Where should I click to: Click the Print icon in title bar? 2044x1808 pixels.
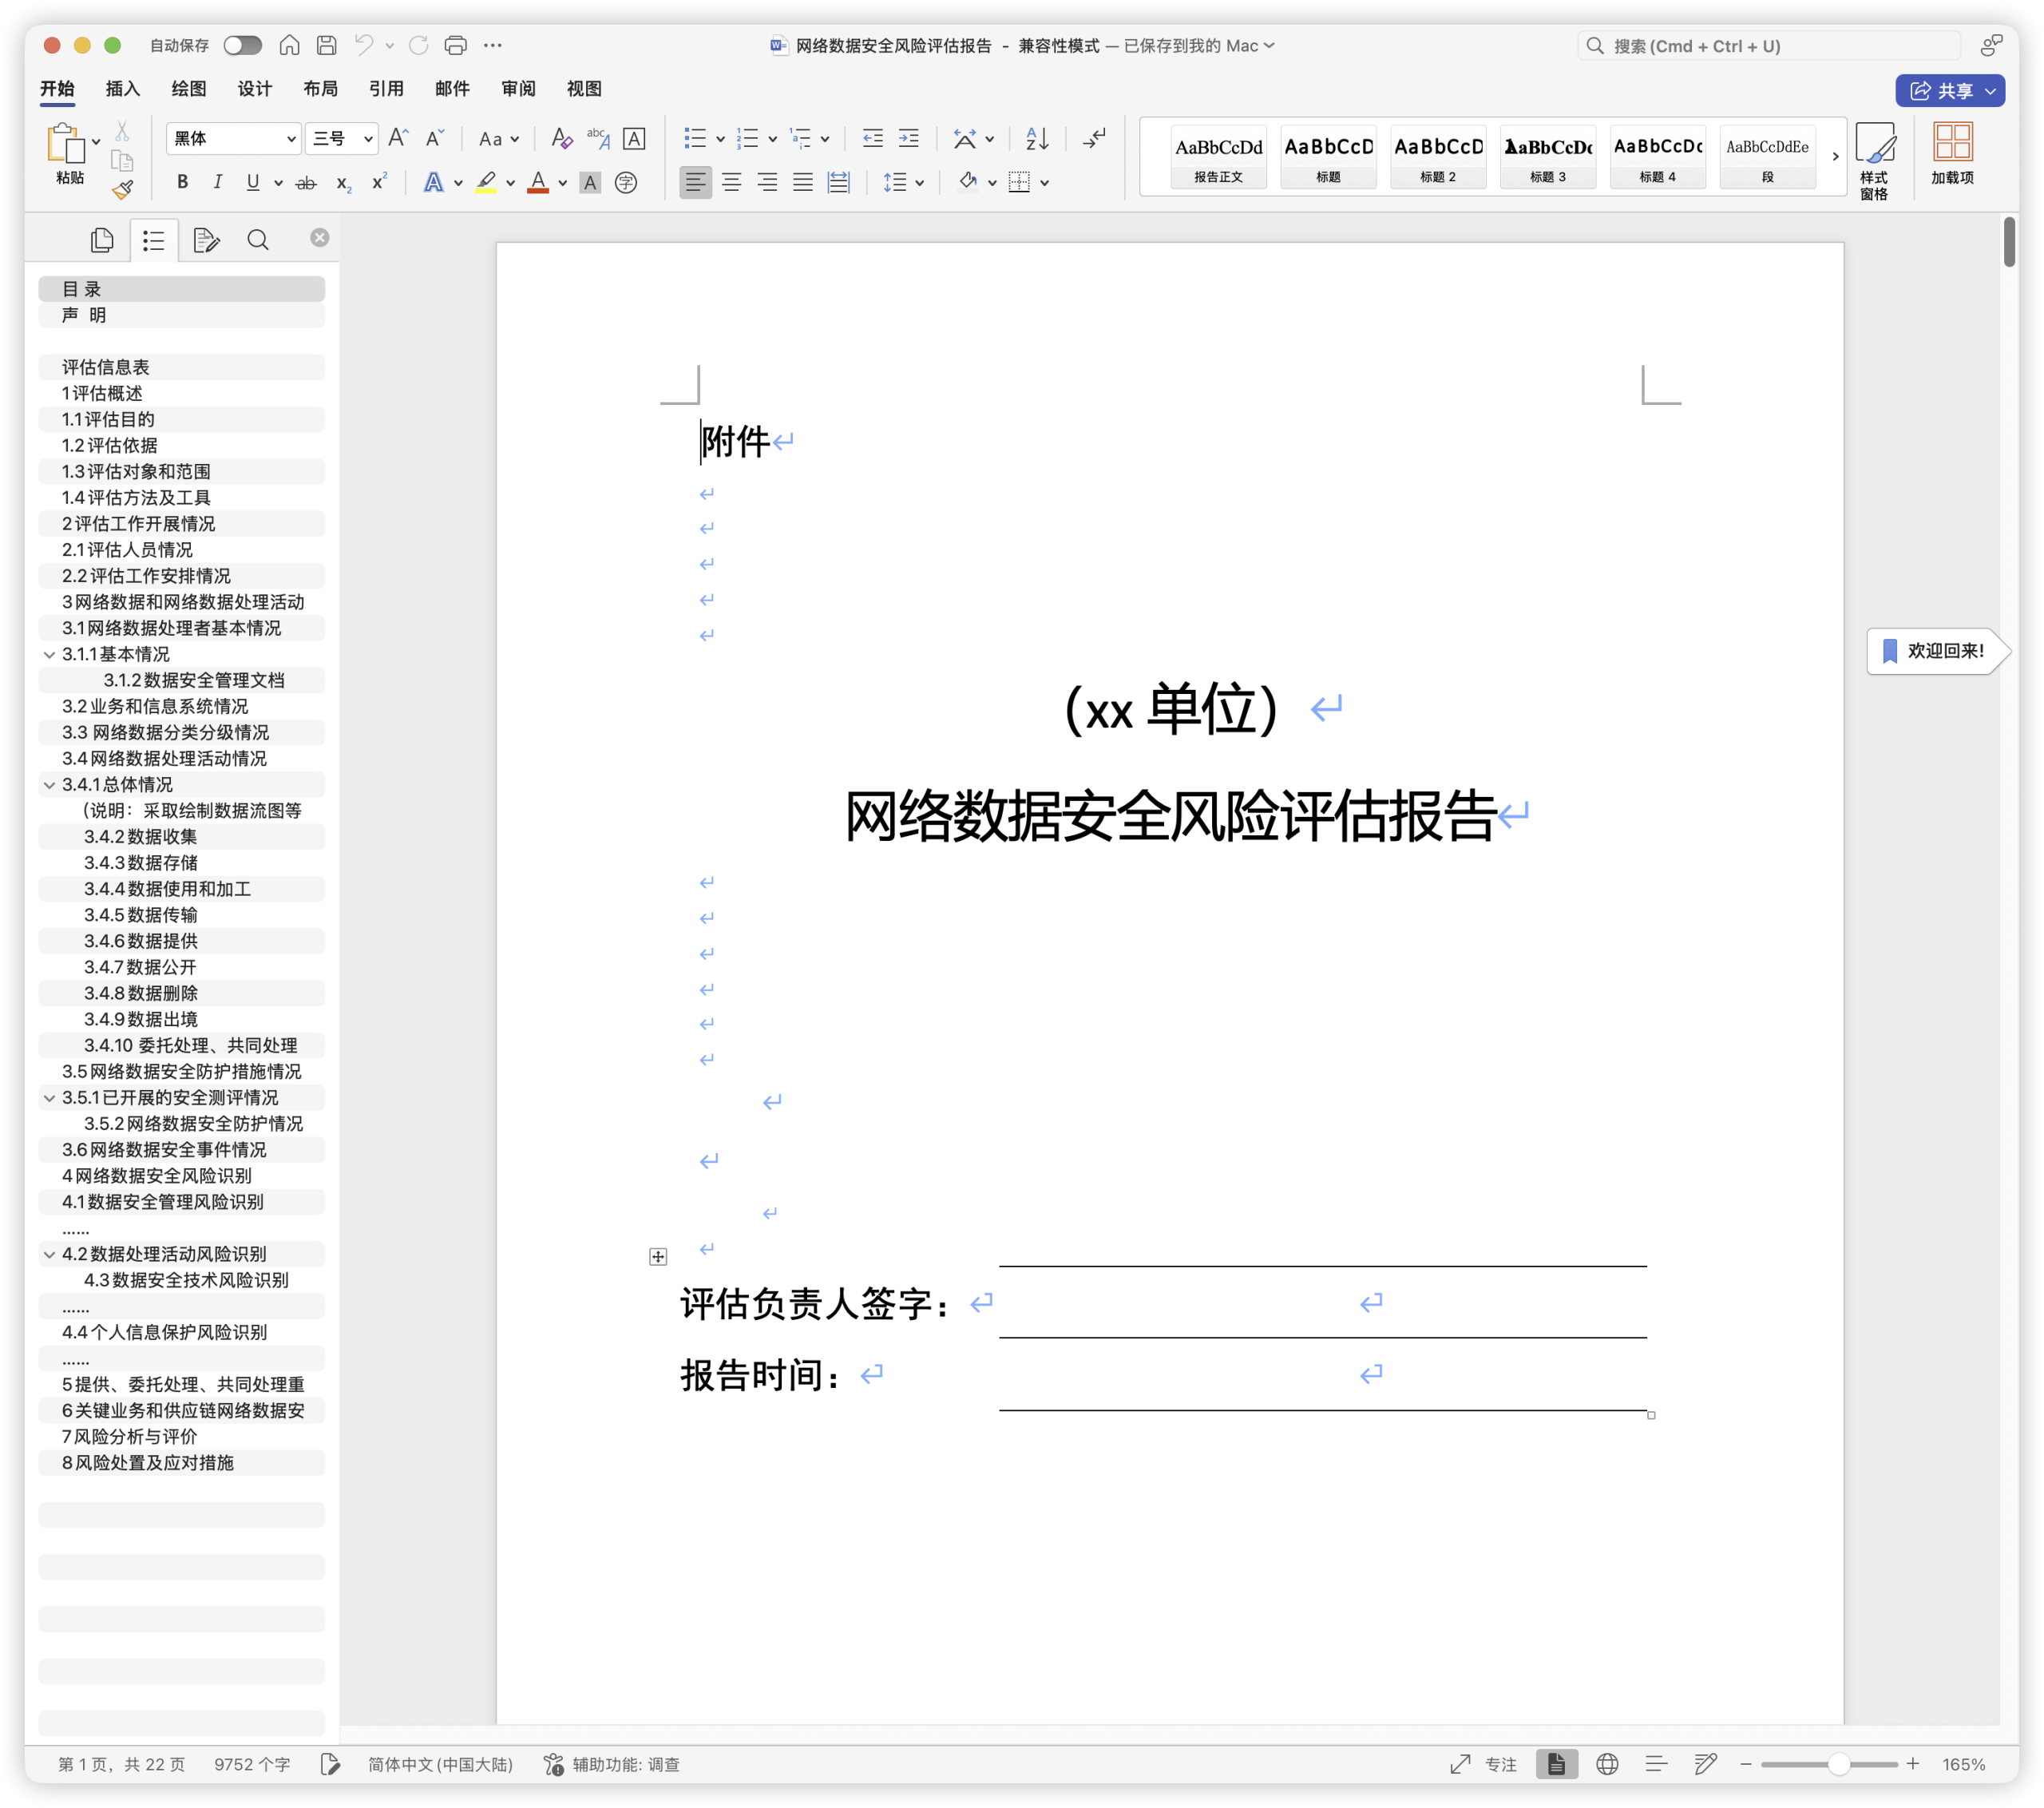pyautogui.click(x=455, y=45)
